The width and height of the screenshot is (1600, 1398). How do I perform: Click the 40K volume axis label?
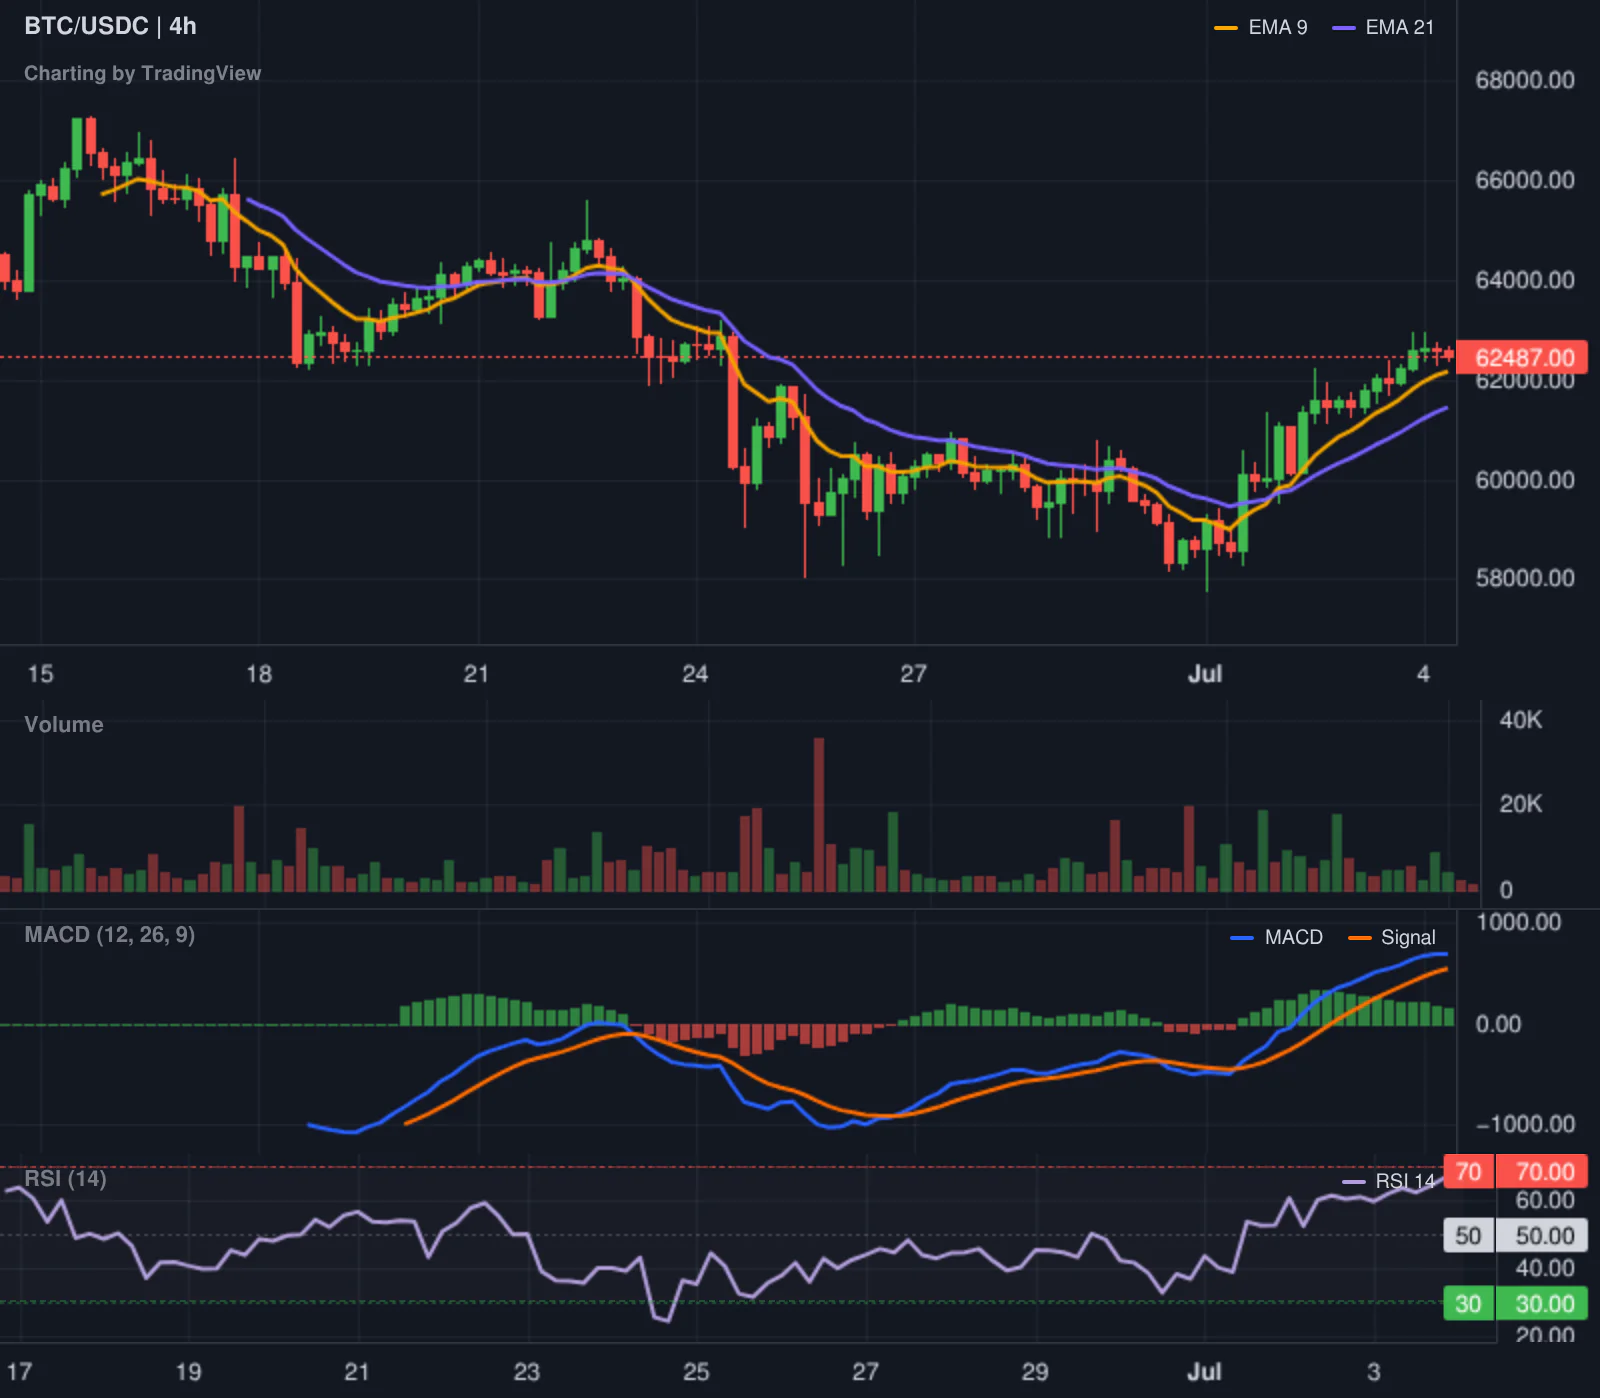[1521, 720]
